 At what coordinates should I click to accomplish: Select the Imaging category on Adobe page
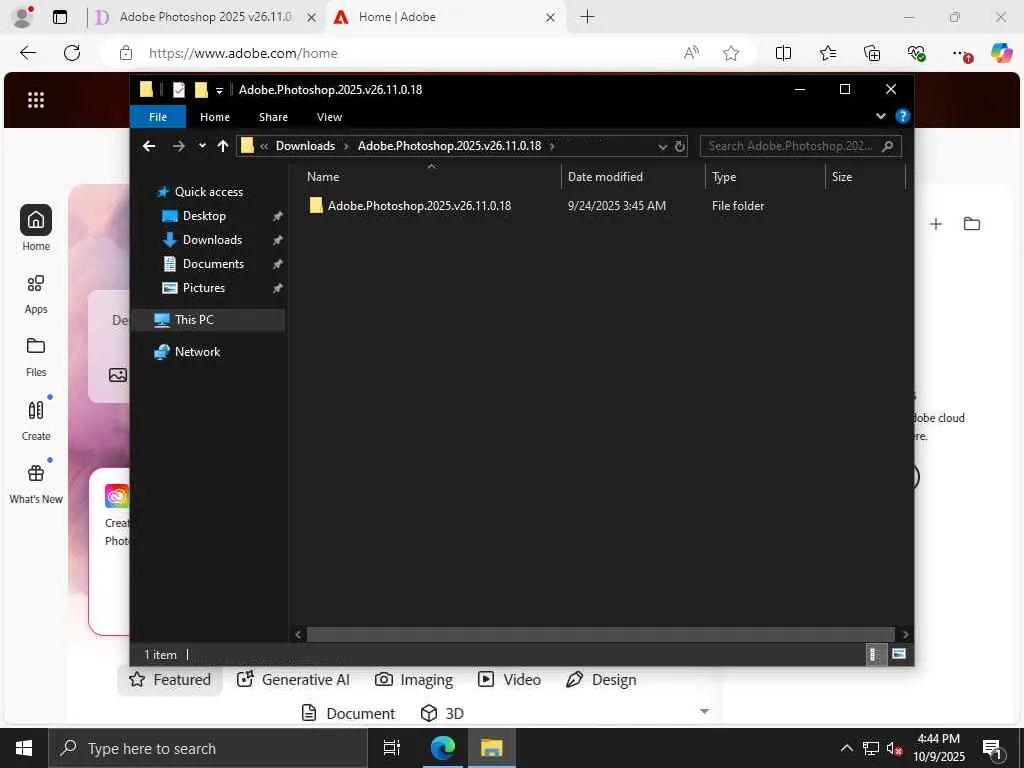tap(414, 680)
